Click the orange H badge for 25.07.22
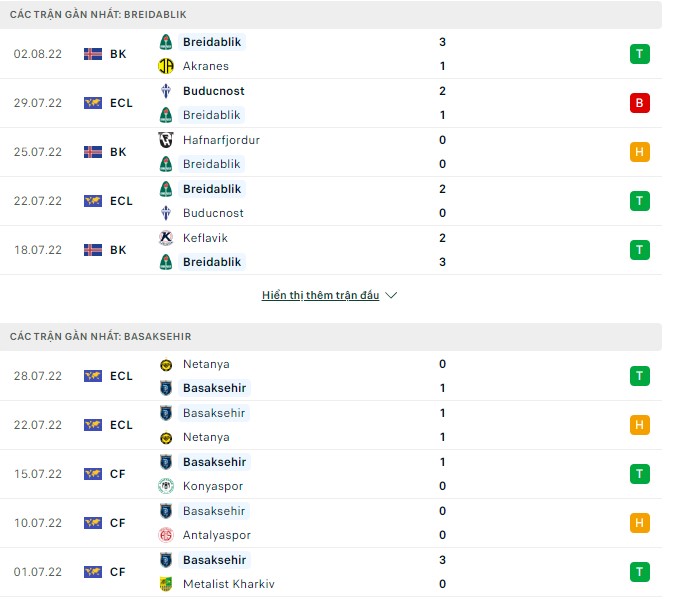 (x=640, y=152)
